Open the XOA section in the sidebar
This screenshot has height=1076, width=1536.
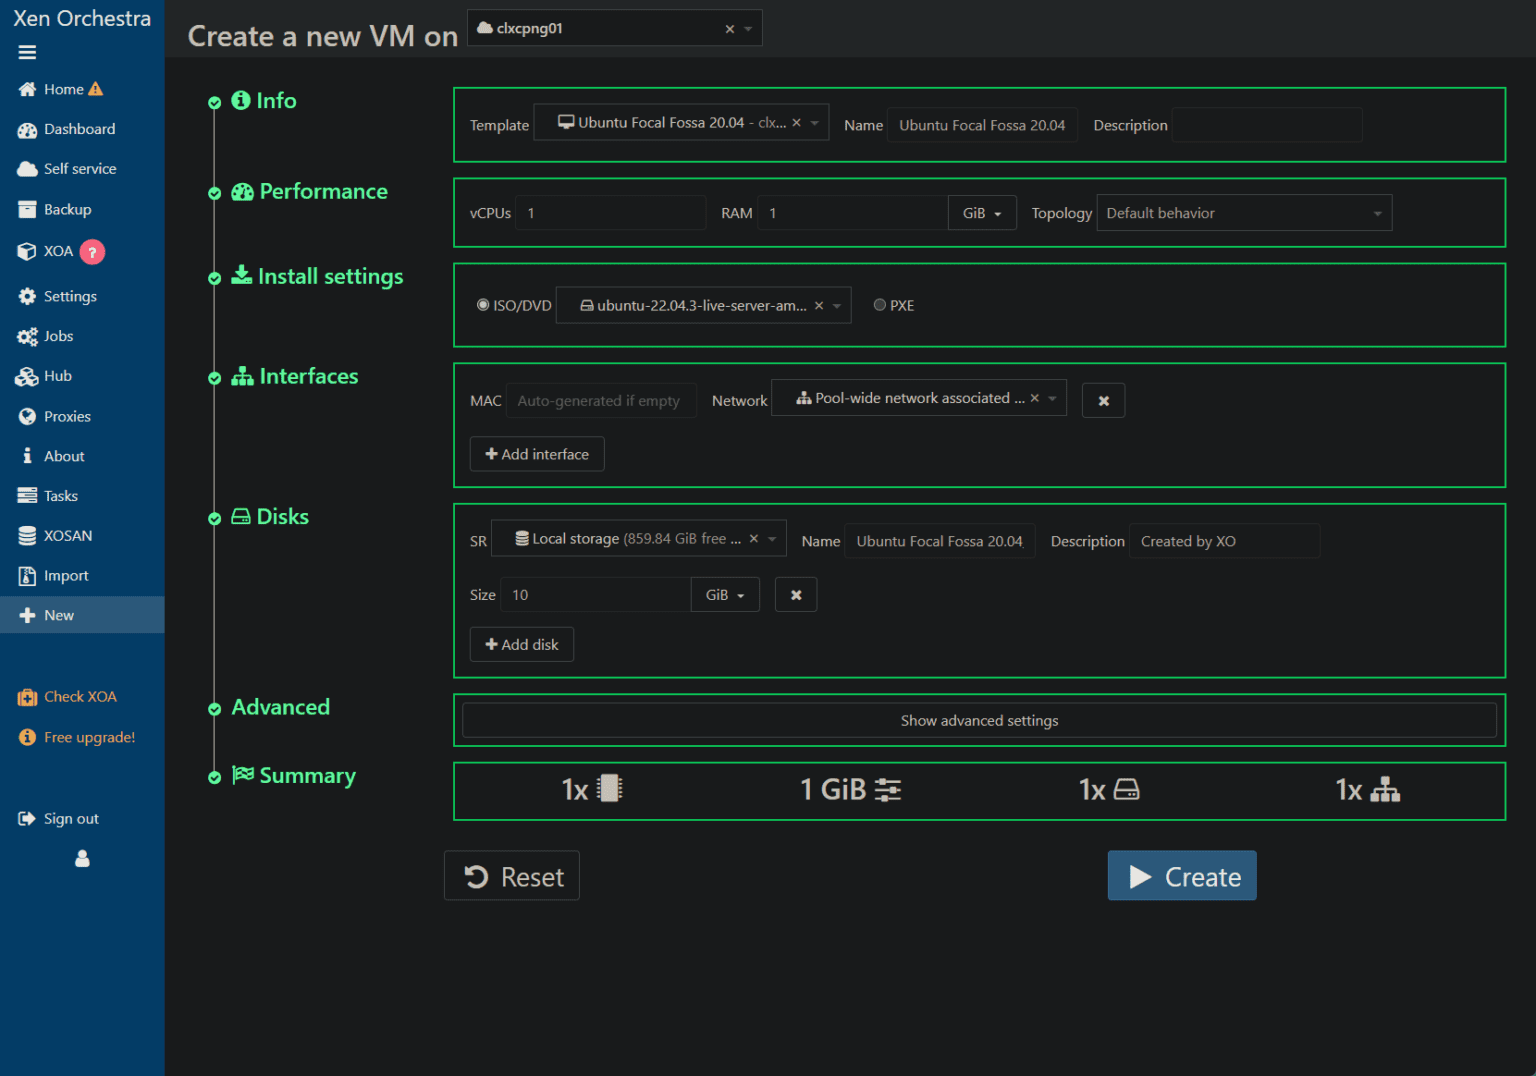pos(27,251)
